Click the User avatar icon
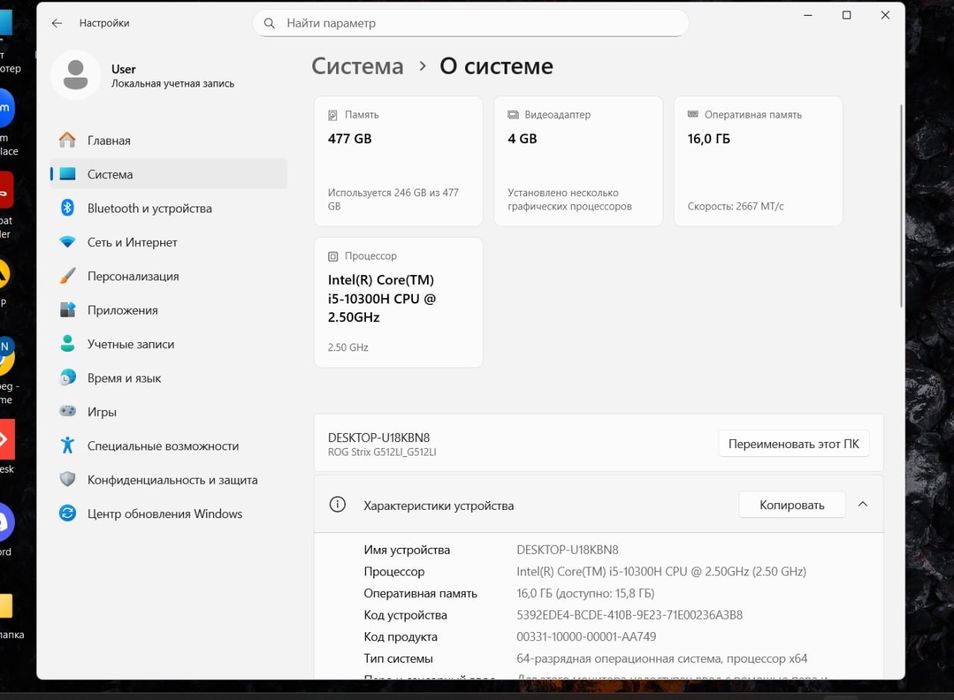 tap(75, 75)
